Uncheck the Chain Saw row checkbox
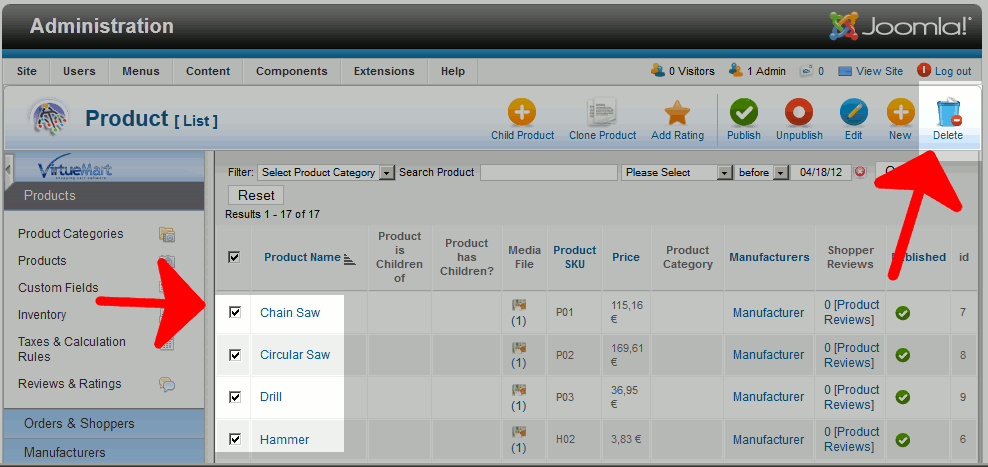Viewport: 988px width, 467px height. [x=235, y=312]
